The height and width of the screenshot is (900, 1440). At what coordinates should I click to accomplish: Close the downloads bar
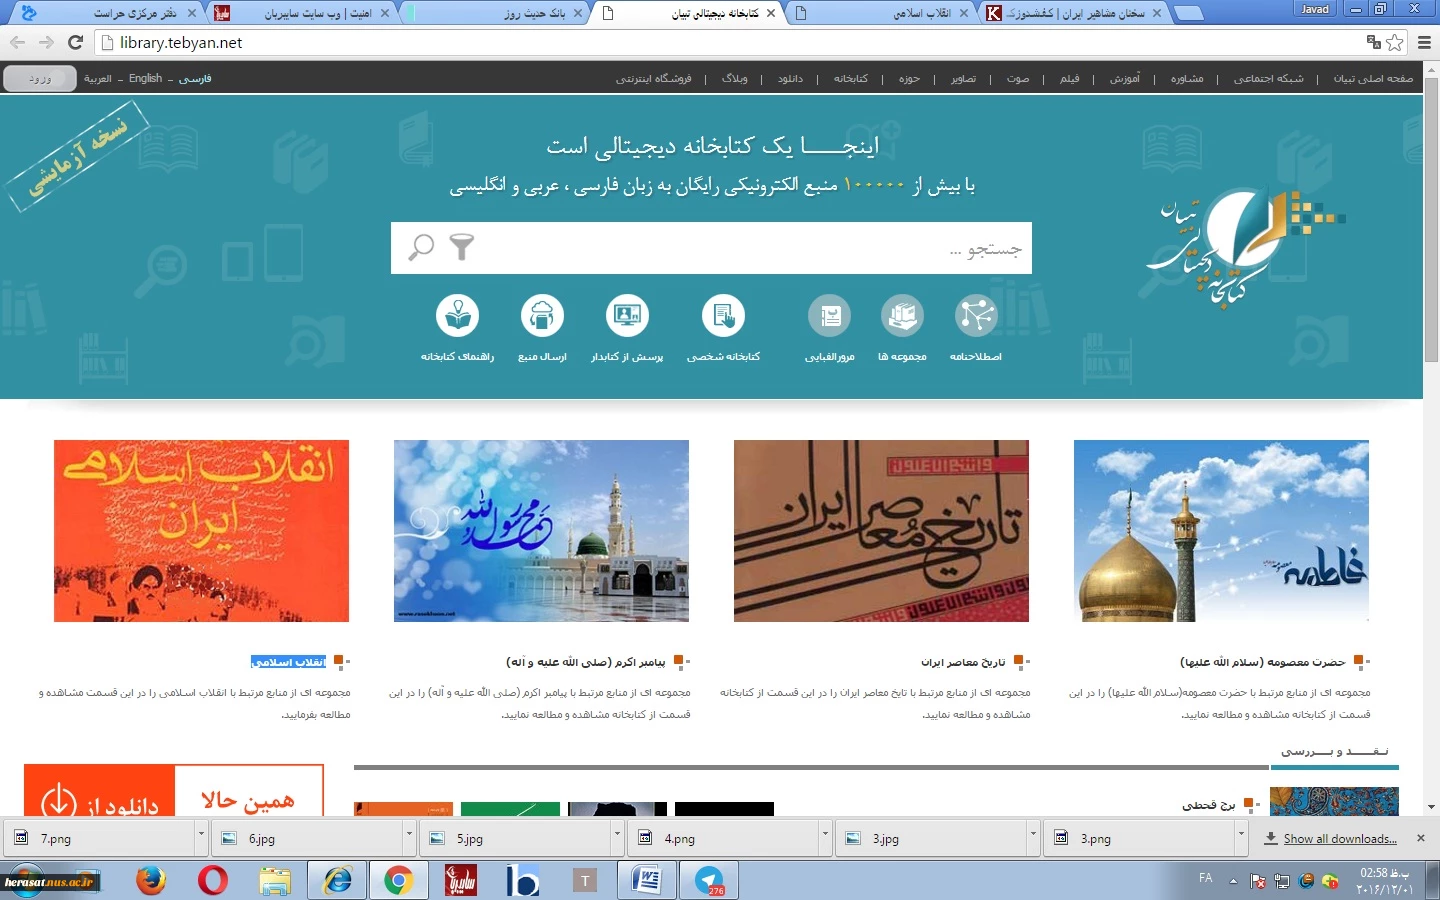tap(1421, 838)
